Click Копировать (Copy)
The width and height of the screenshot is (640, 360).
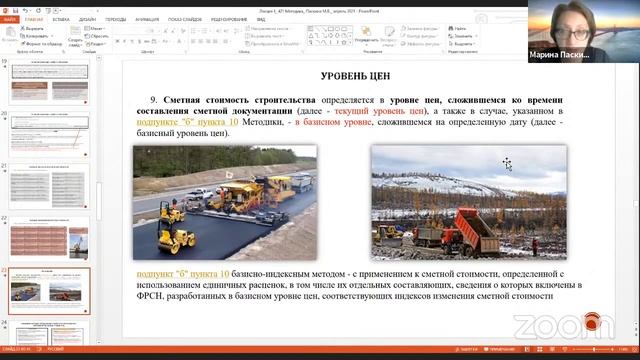point(35,36)
